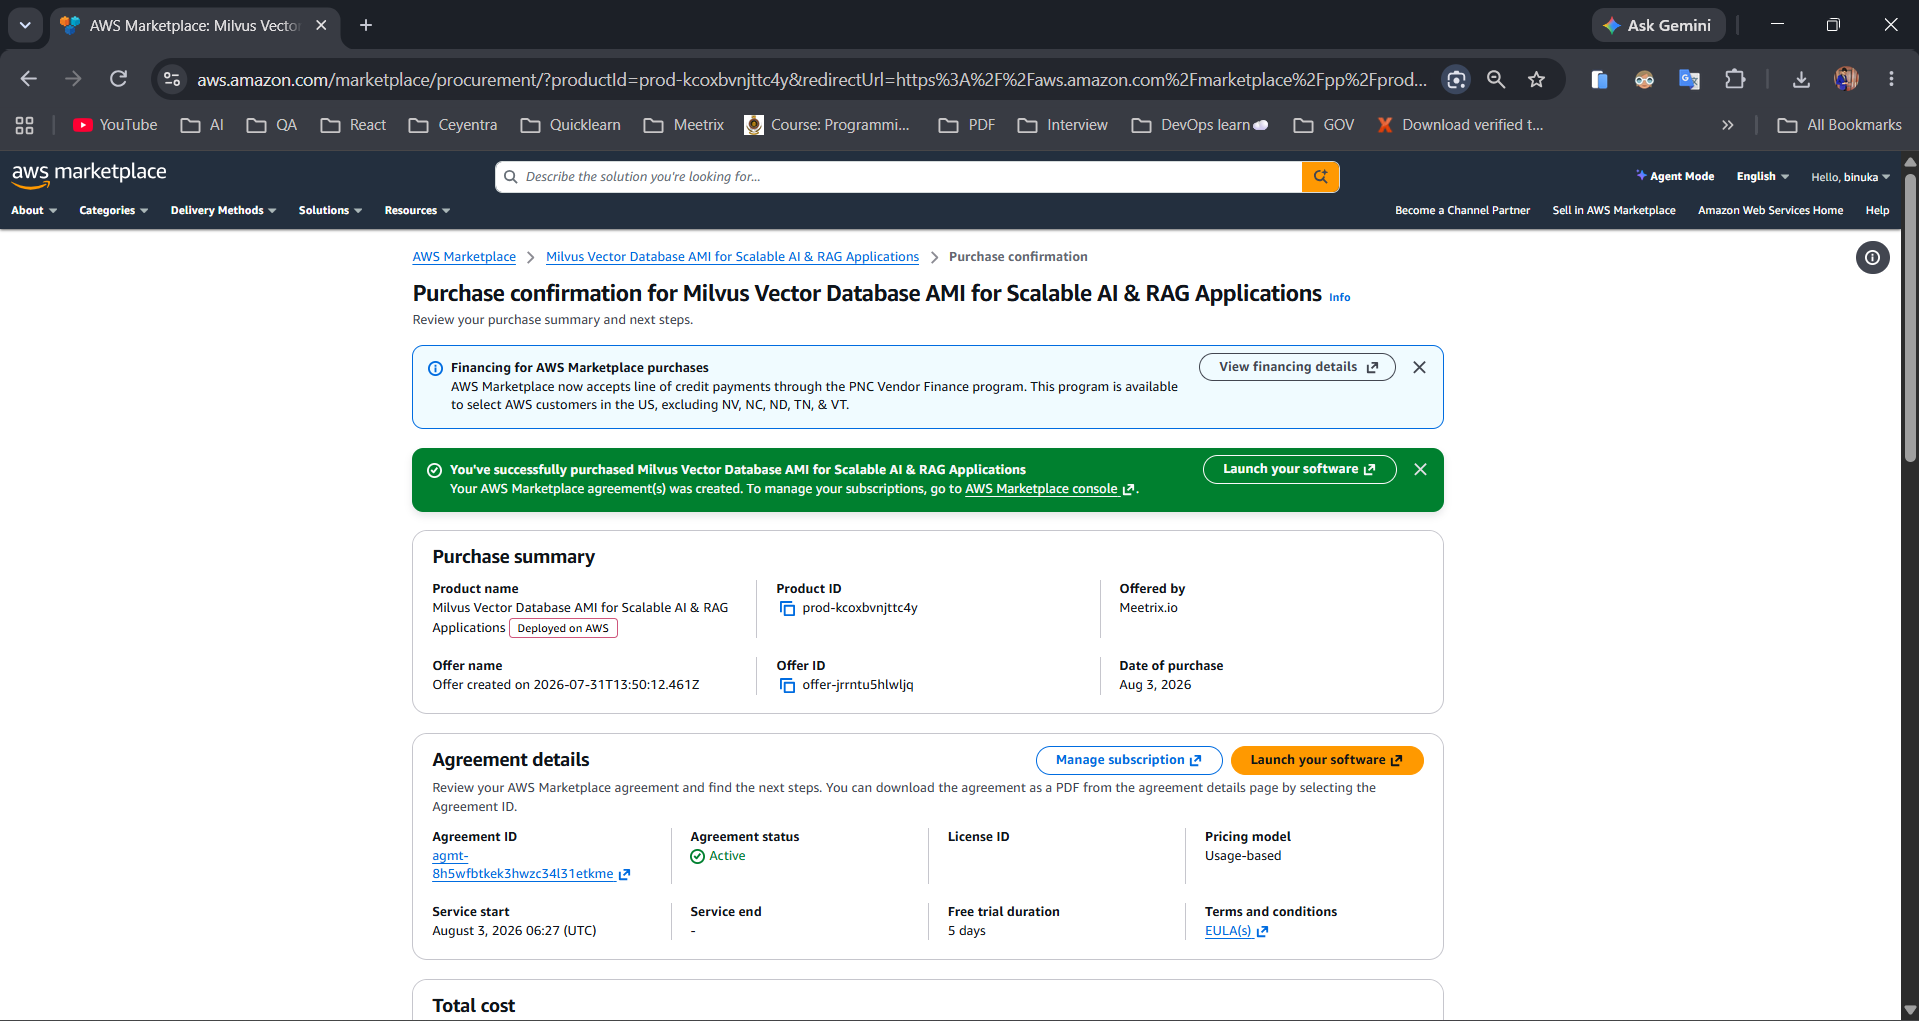Screen dimensions: 1919x1021
Task: Reload the page in the browser
Action: (118, 79)
